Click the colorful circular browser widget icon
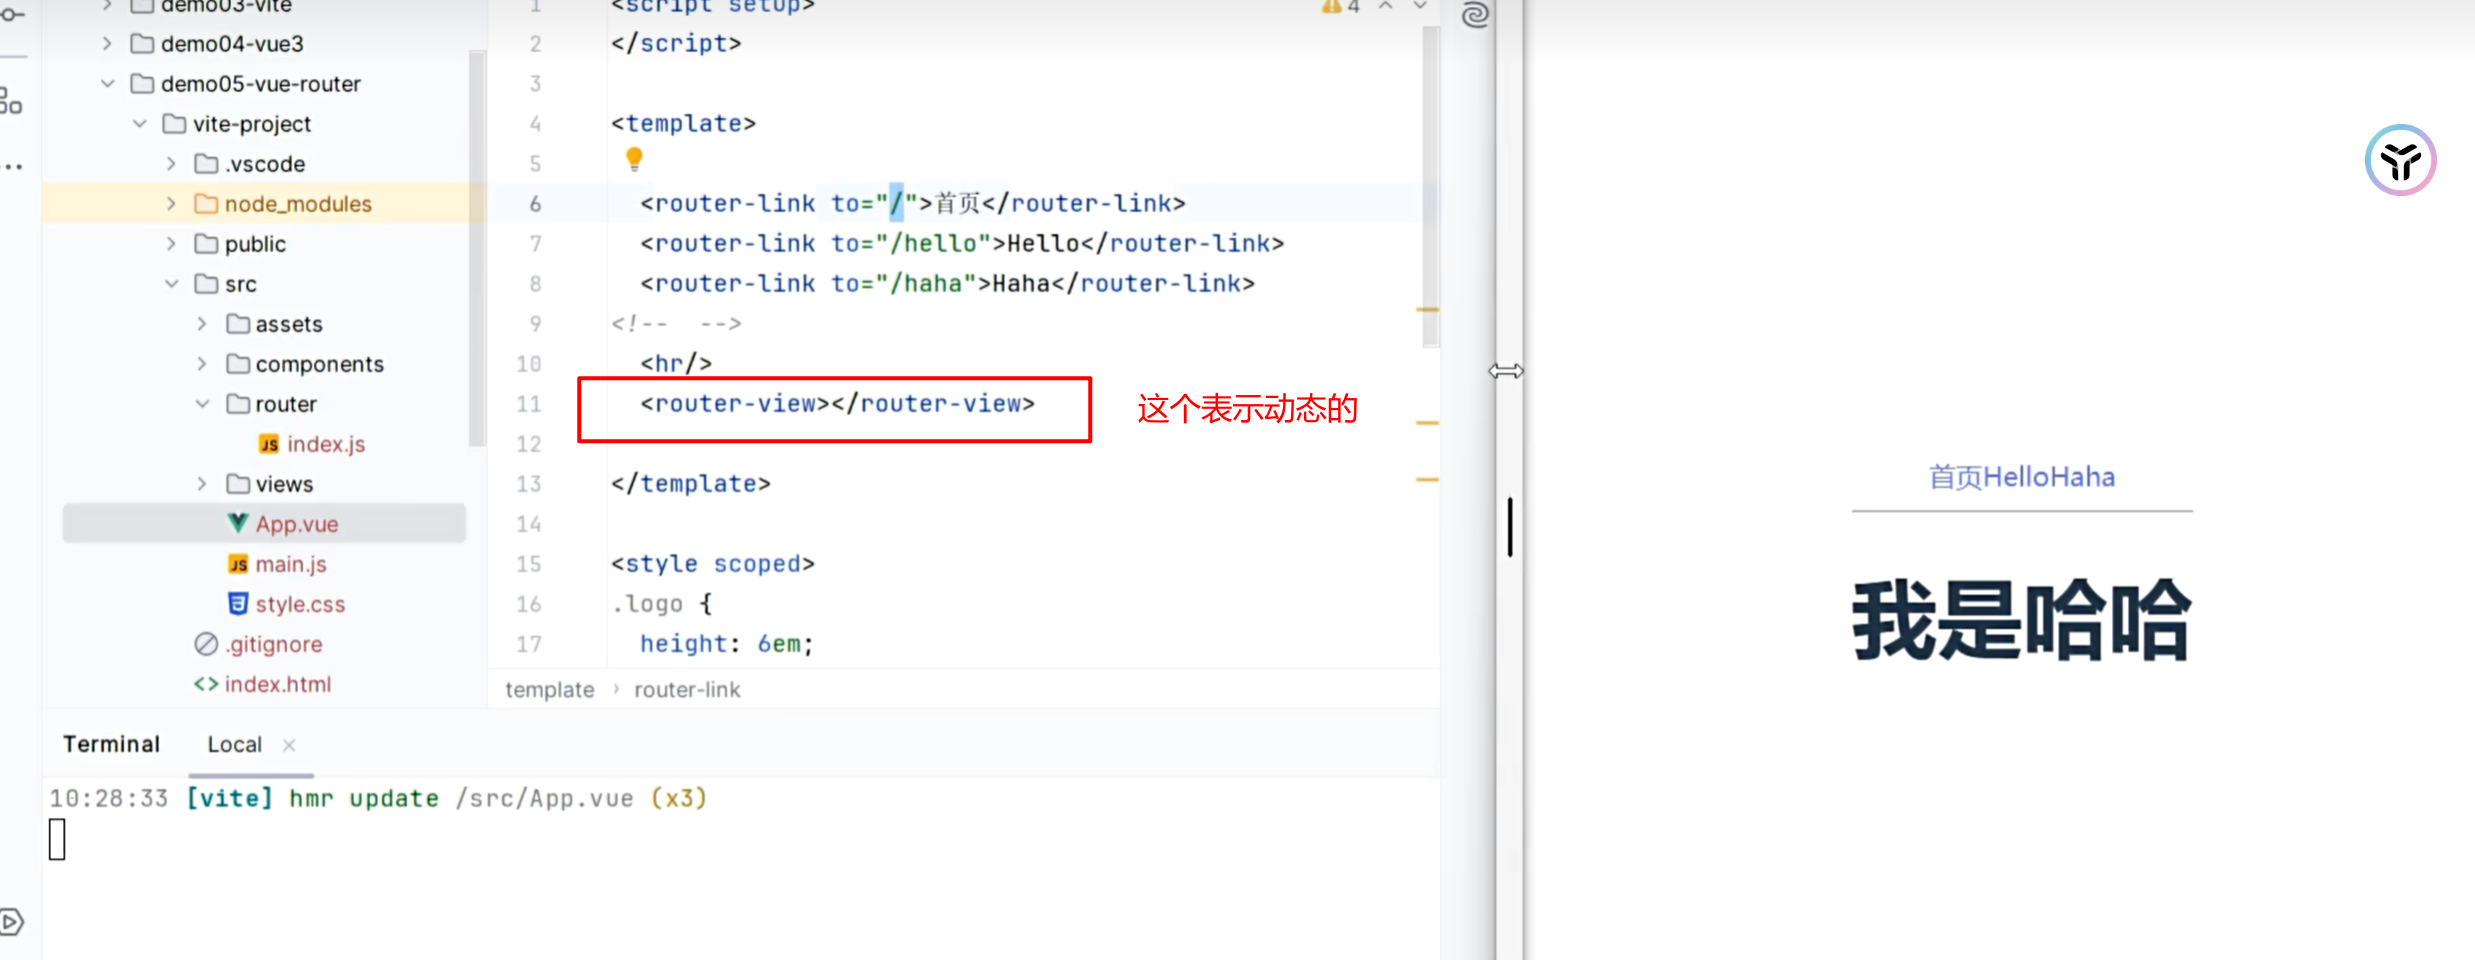The image size is (2475, 960). coord(2400,160)
